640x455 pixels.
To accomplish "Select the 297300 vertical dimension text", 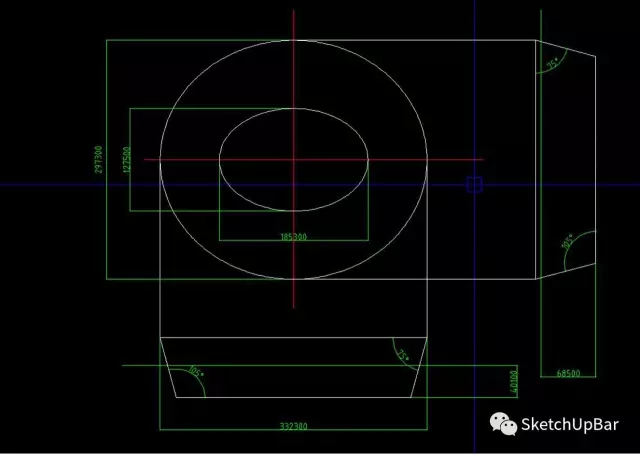I will [99, 160].
